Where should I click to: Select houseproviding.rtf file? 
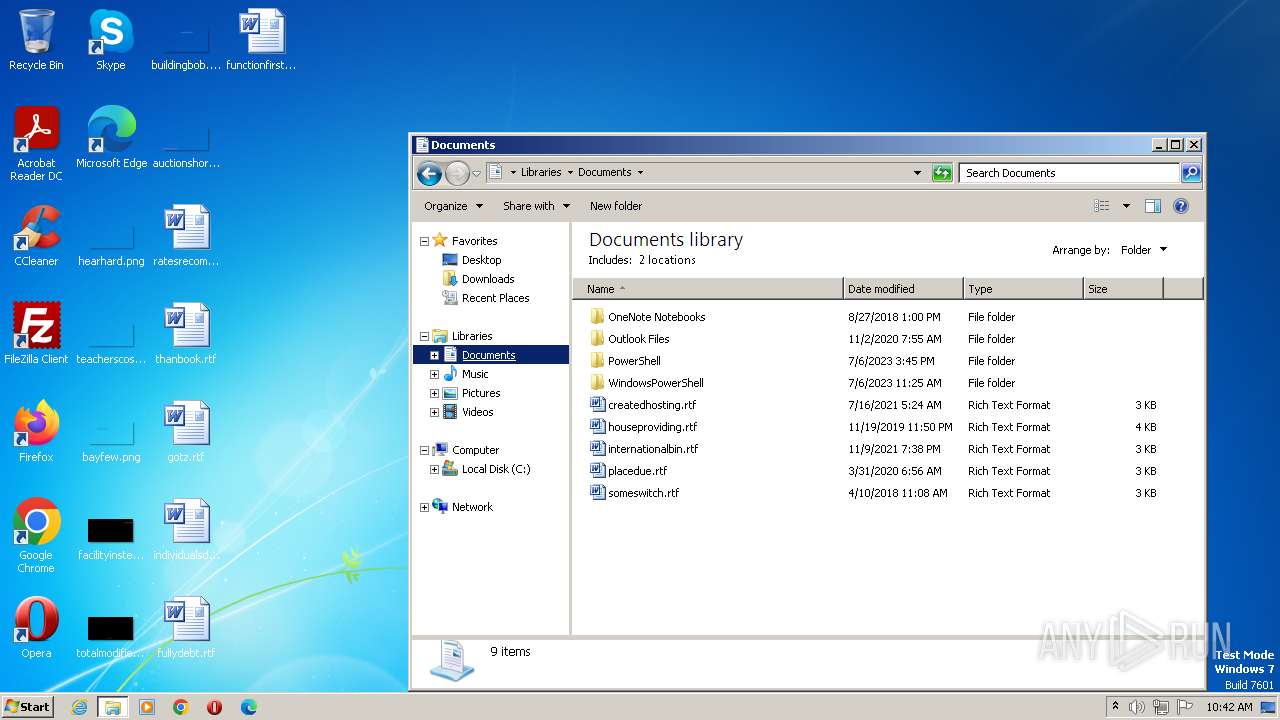(x=643, y=427)
